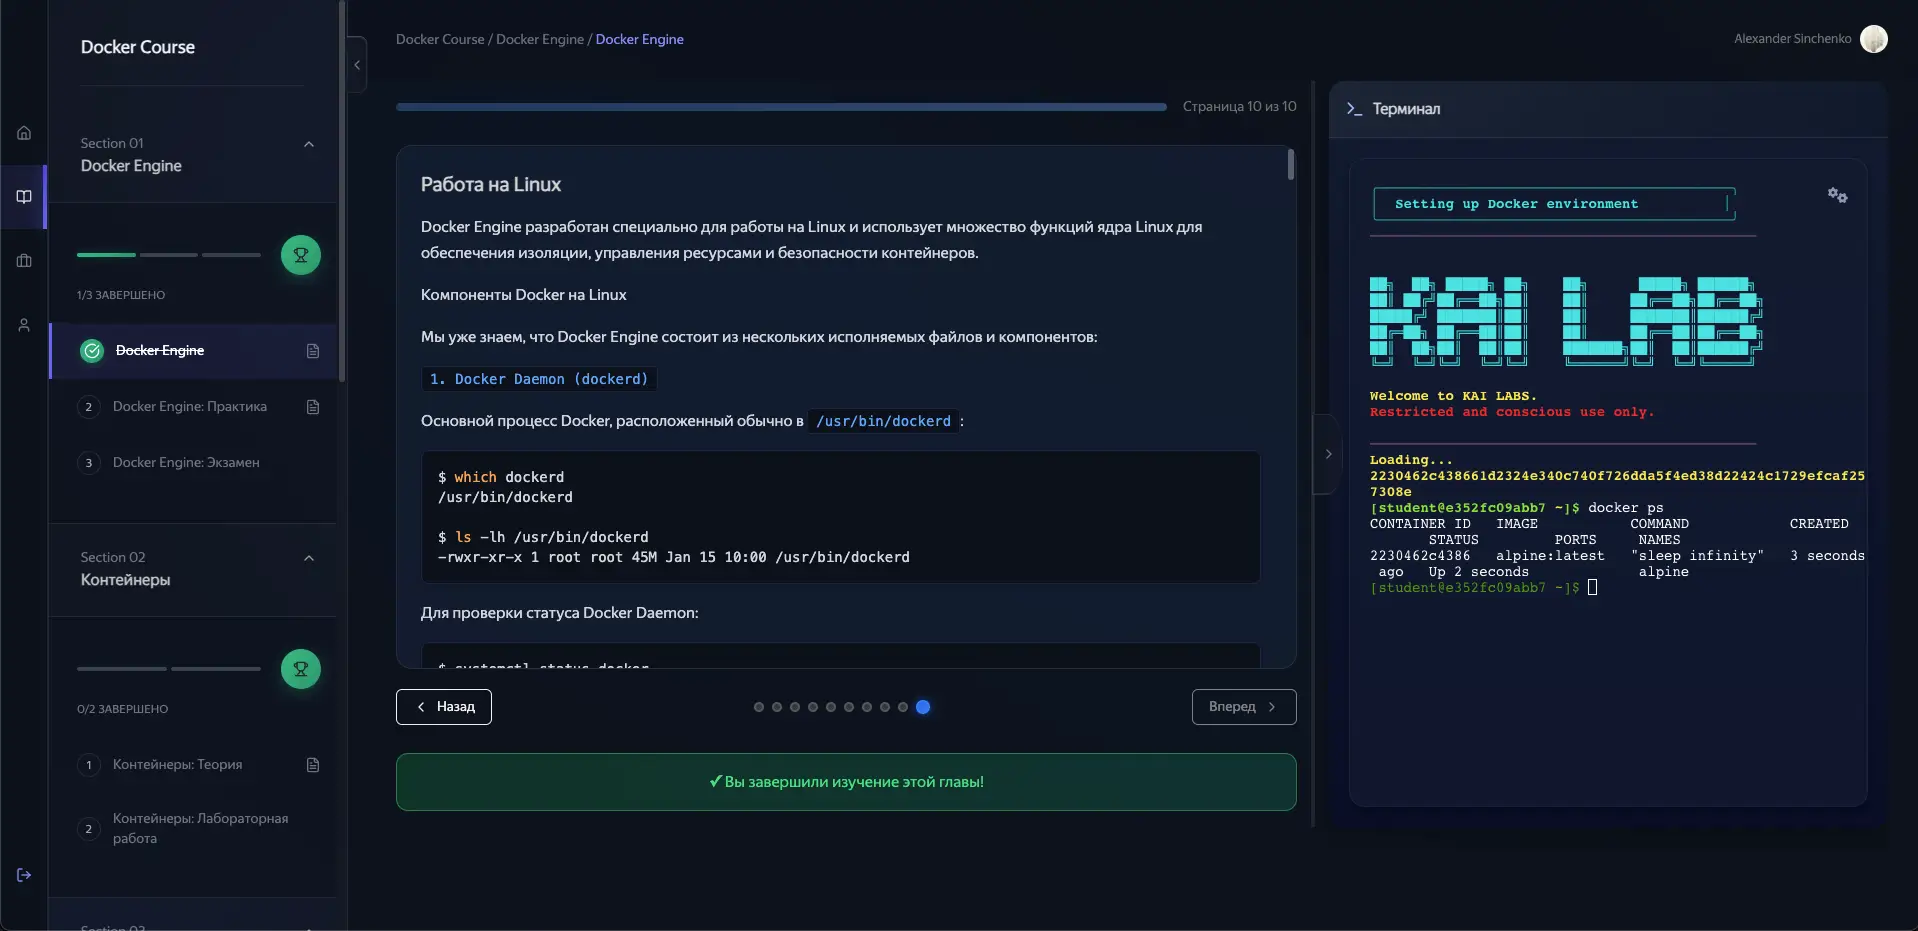Click the trophy badge for Section 02
Viewport: 1918px width, 931px height.
point(301,669)
